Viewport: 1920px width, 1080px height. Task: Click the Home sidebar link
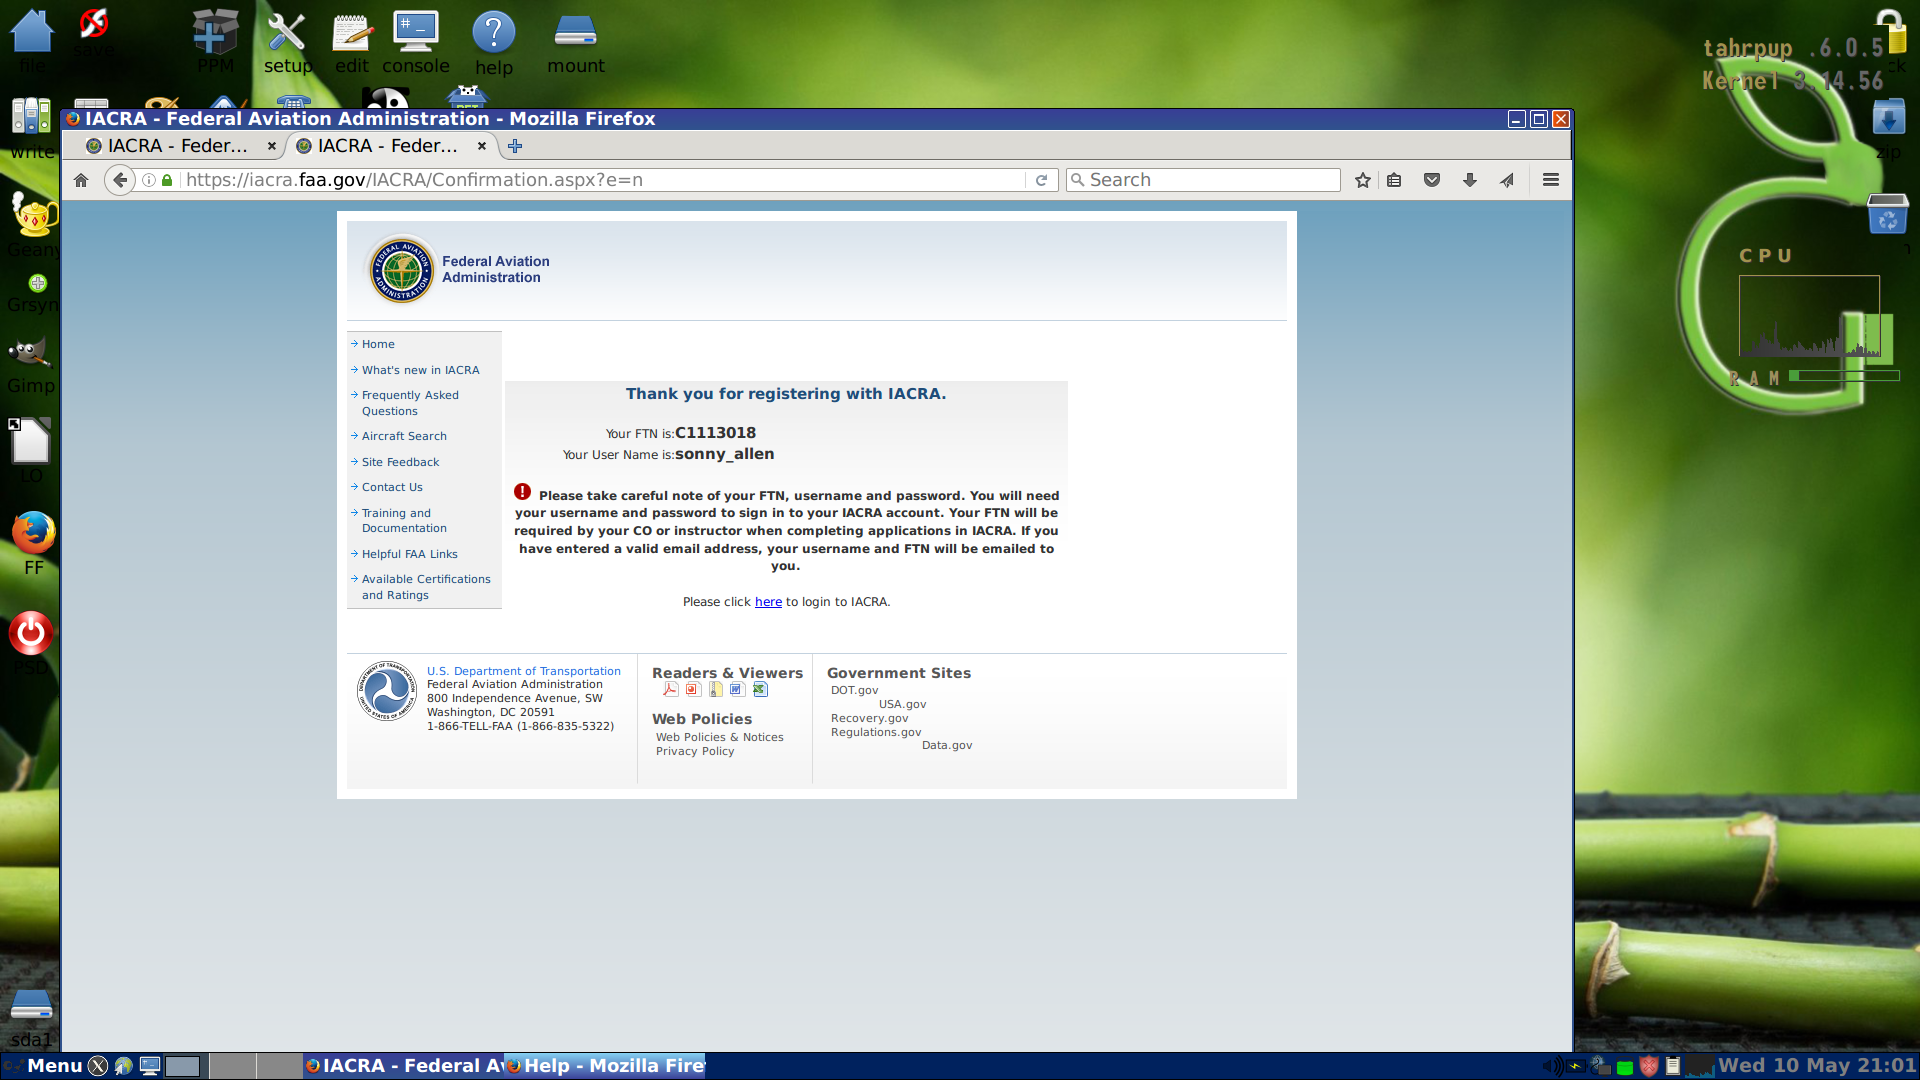click(378, 344)
